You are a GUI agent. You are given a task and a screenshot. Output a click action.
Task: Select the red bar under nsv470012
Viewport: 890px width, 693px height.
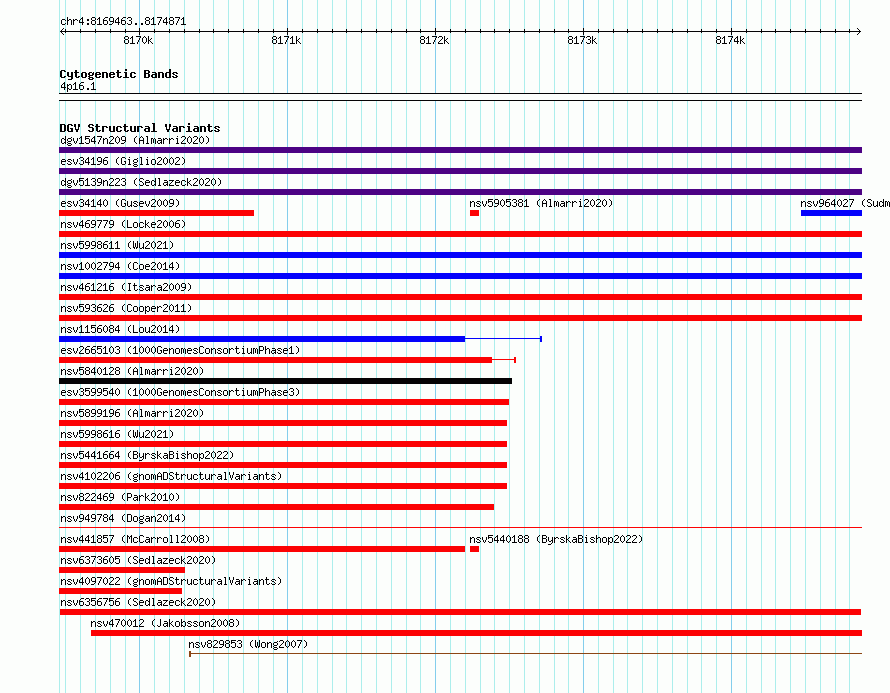(476, 633)
